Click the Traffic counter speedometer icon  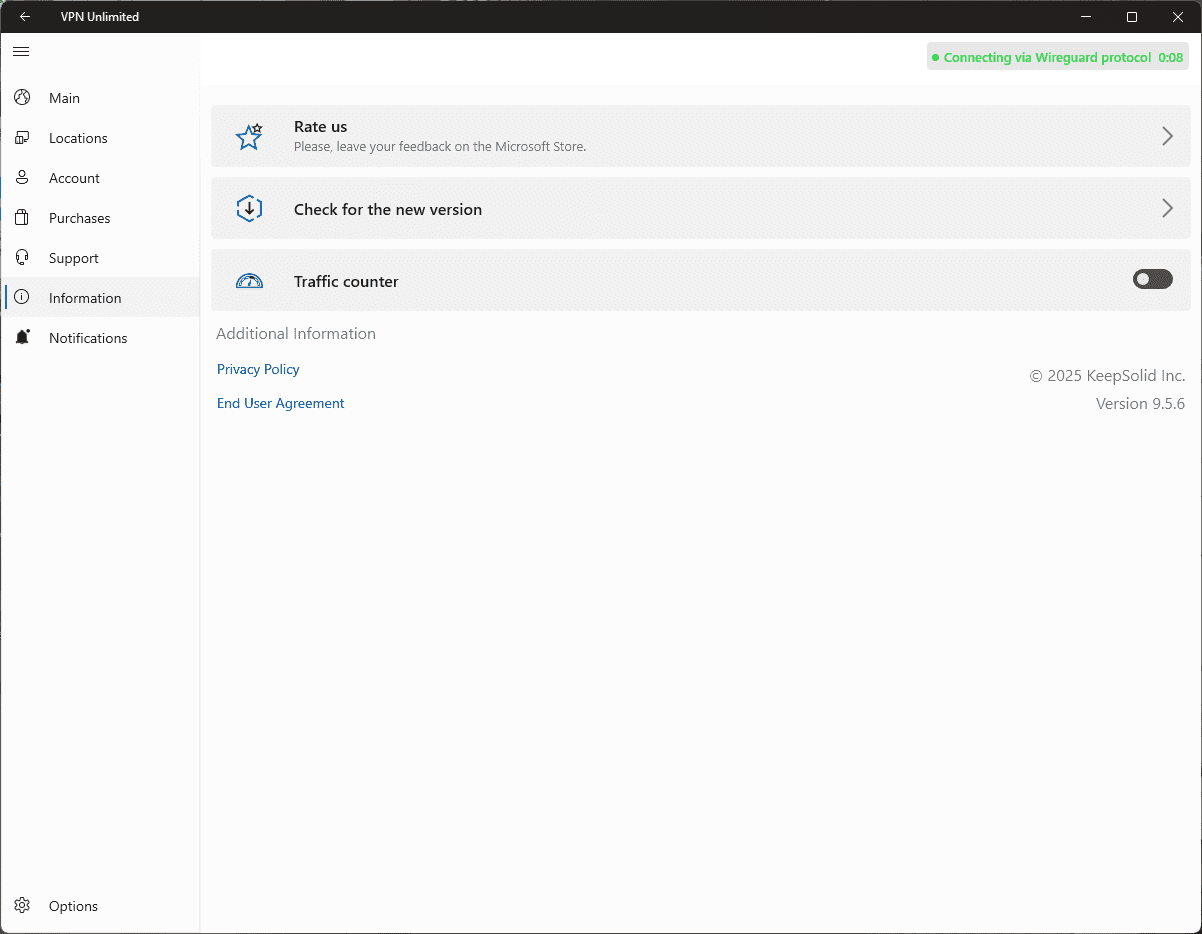click(249, 281)
